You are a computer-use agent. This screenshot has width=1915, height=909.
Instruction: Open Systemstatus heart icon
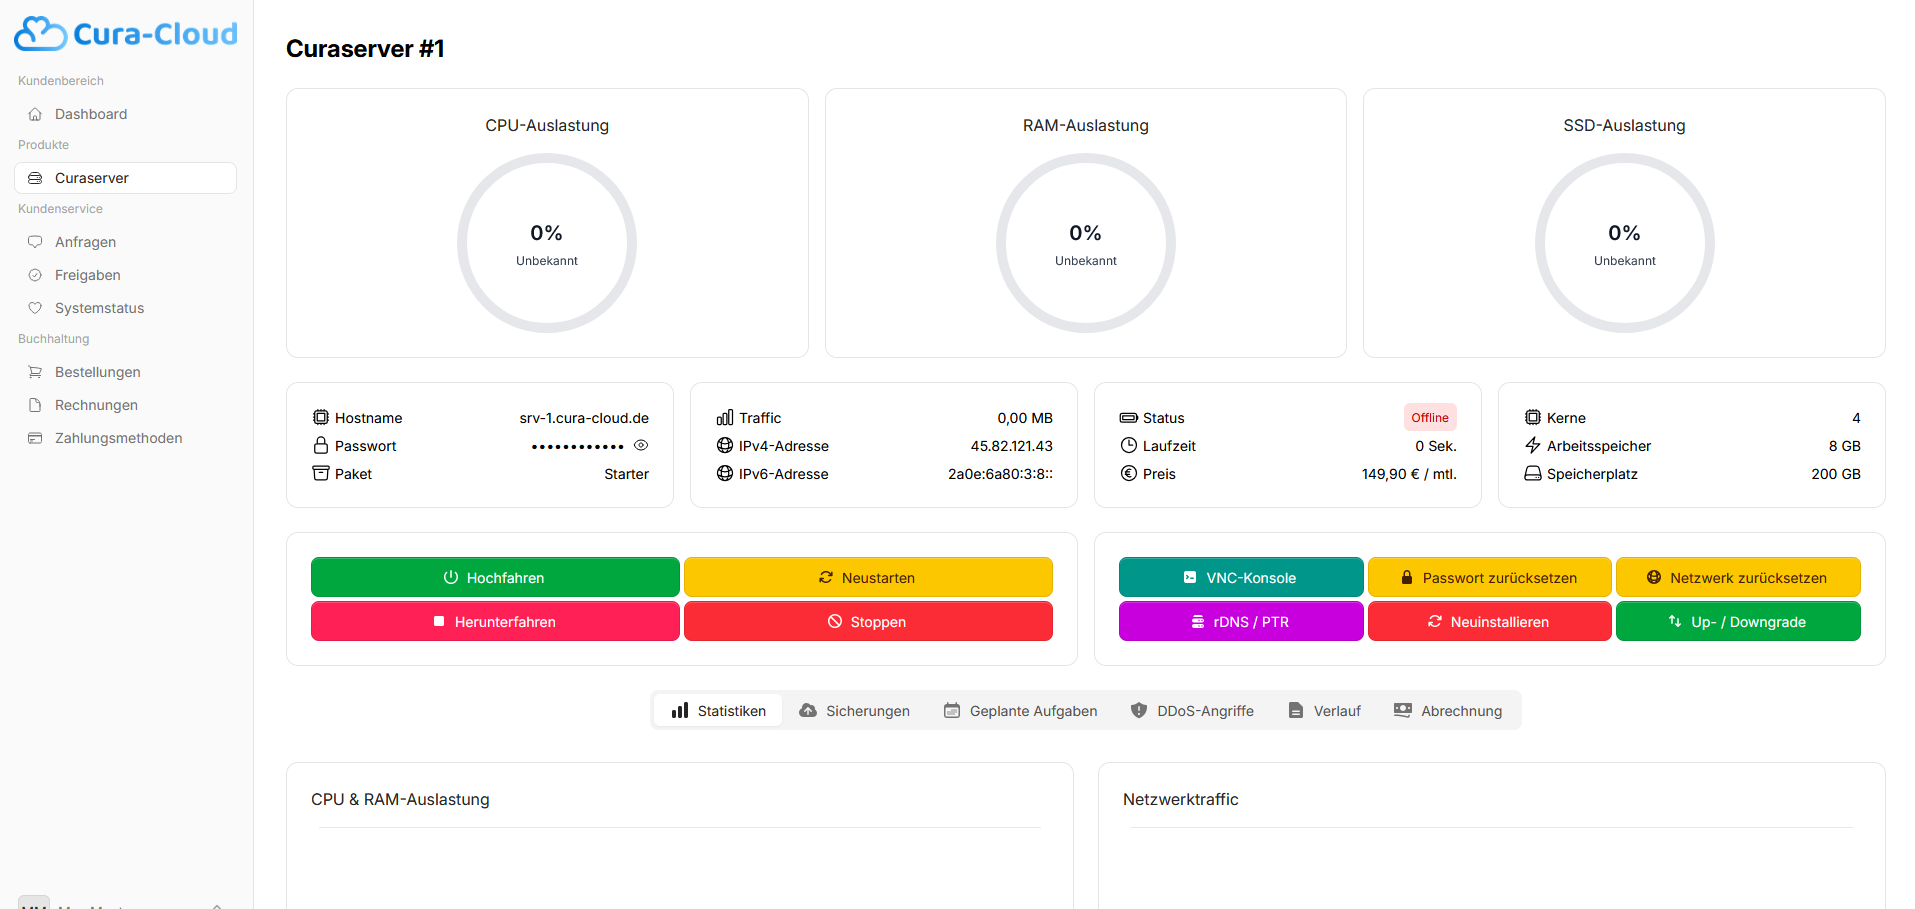point(35,308)
